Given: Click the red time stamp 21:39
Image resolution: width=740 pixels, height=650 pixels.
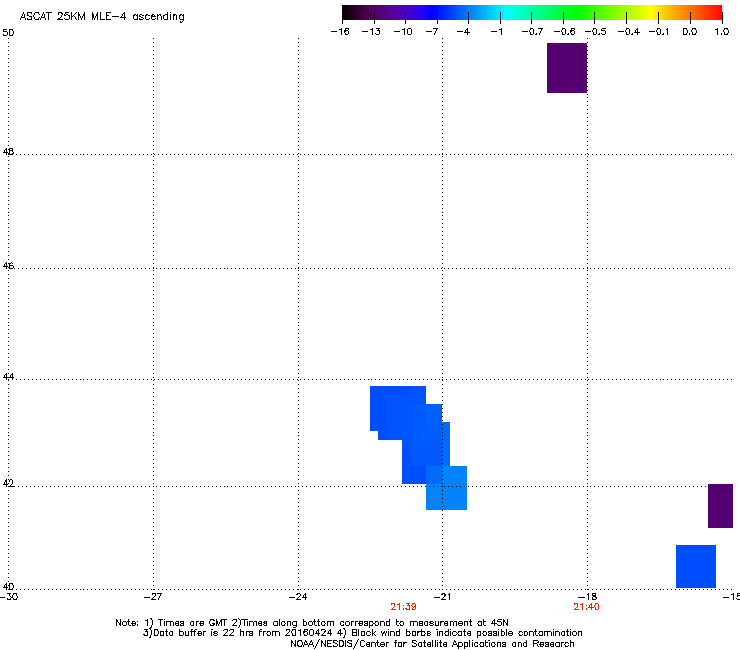Looking at the screenshot, I should [404, 607].
